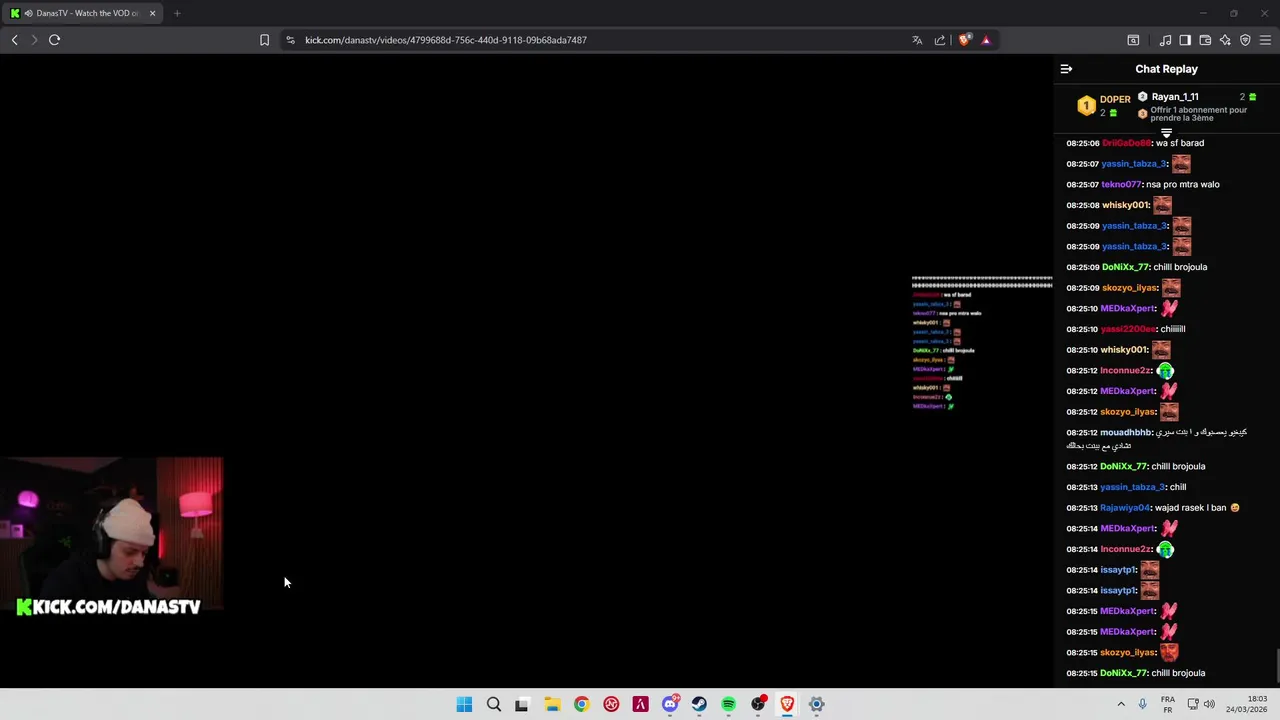Open the Brave VPN shield icon
Viewport: 1280px width, 720px height.
tap(1245, 40)
